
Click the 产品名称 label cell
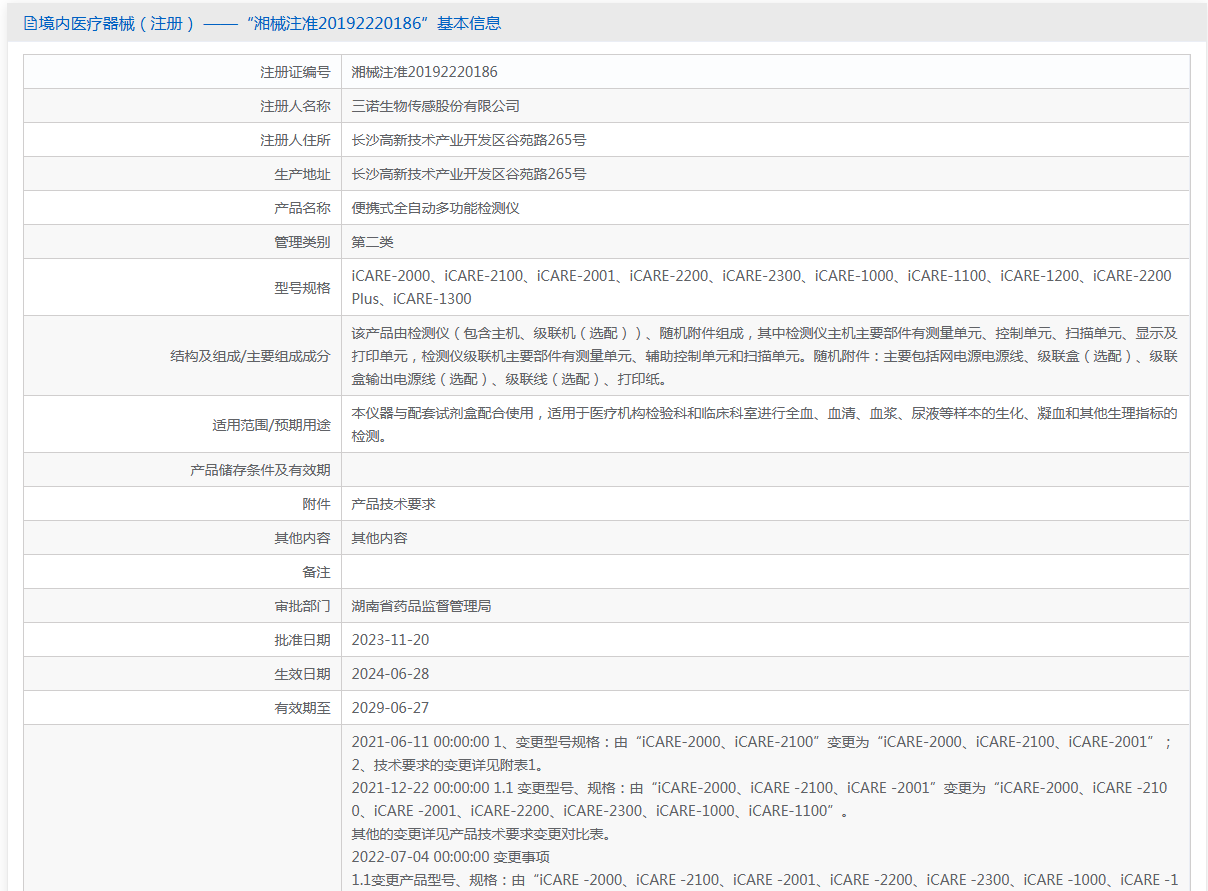[x=182, y=208]
